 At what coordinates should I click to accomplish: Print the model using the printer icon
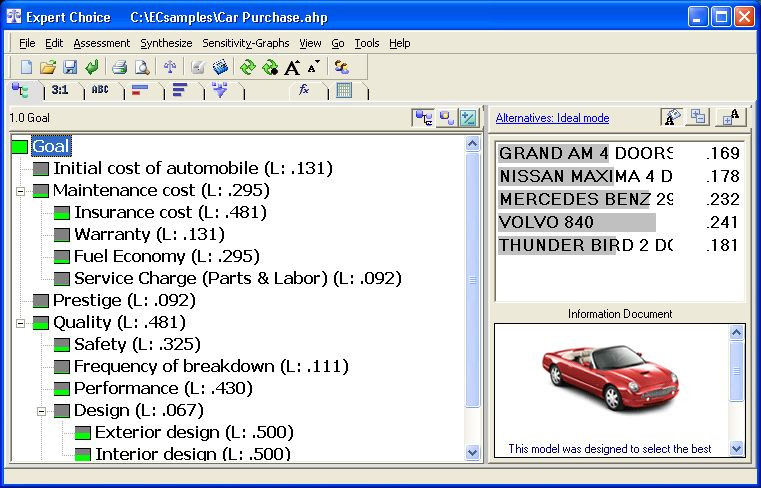click(119, 67)
